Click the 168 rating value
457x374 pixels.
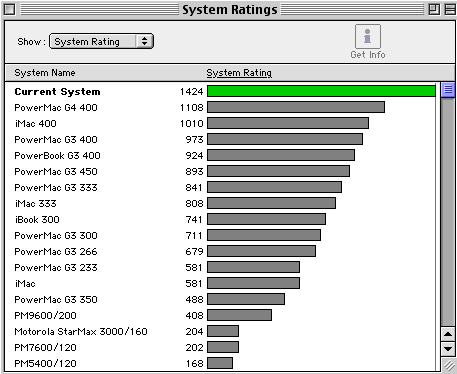[x=195, y=363]
